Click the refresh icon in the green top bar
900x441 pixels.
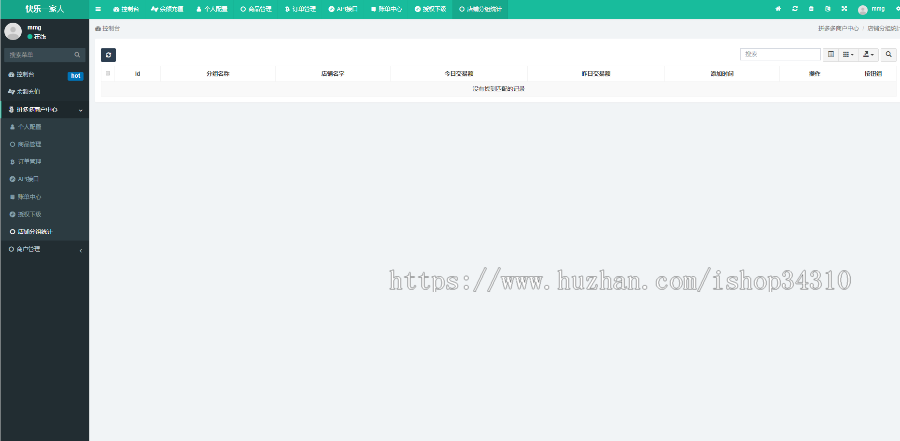click(795, 9)
